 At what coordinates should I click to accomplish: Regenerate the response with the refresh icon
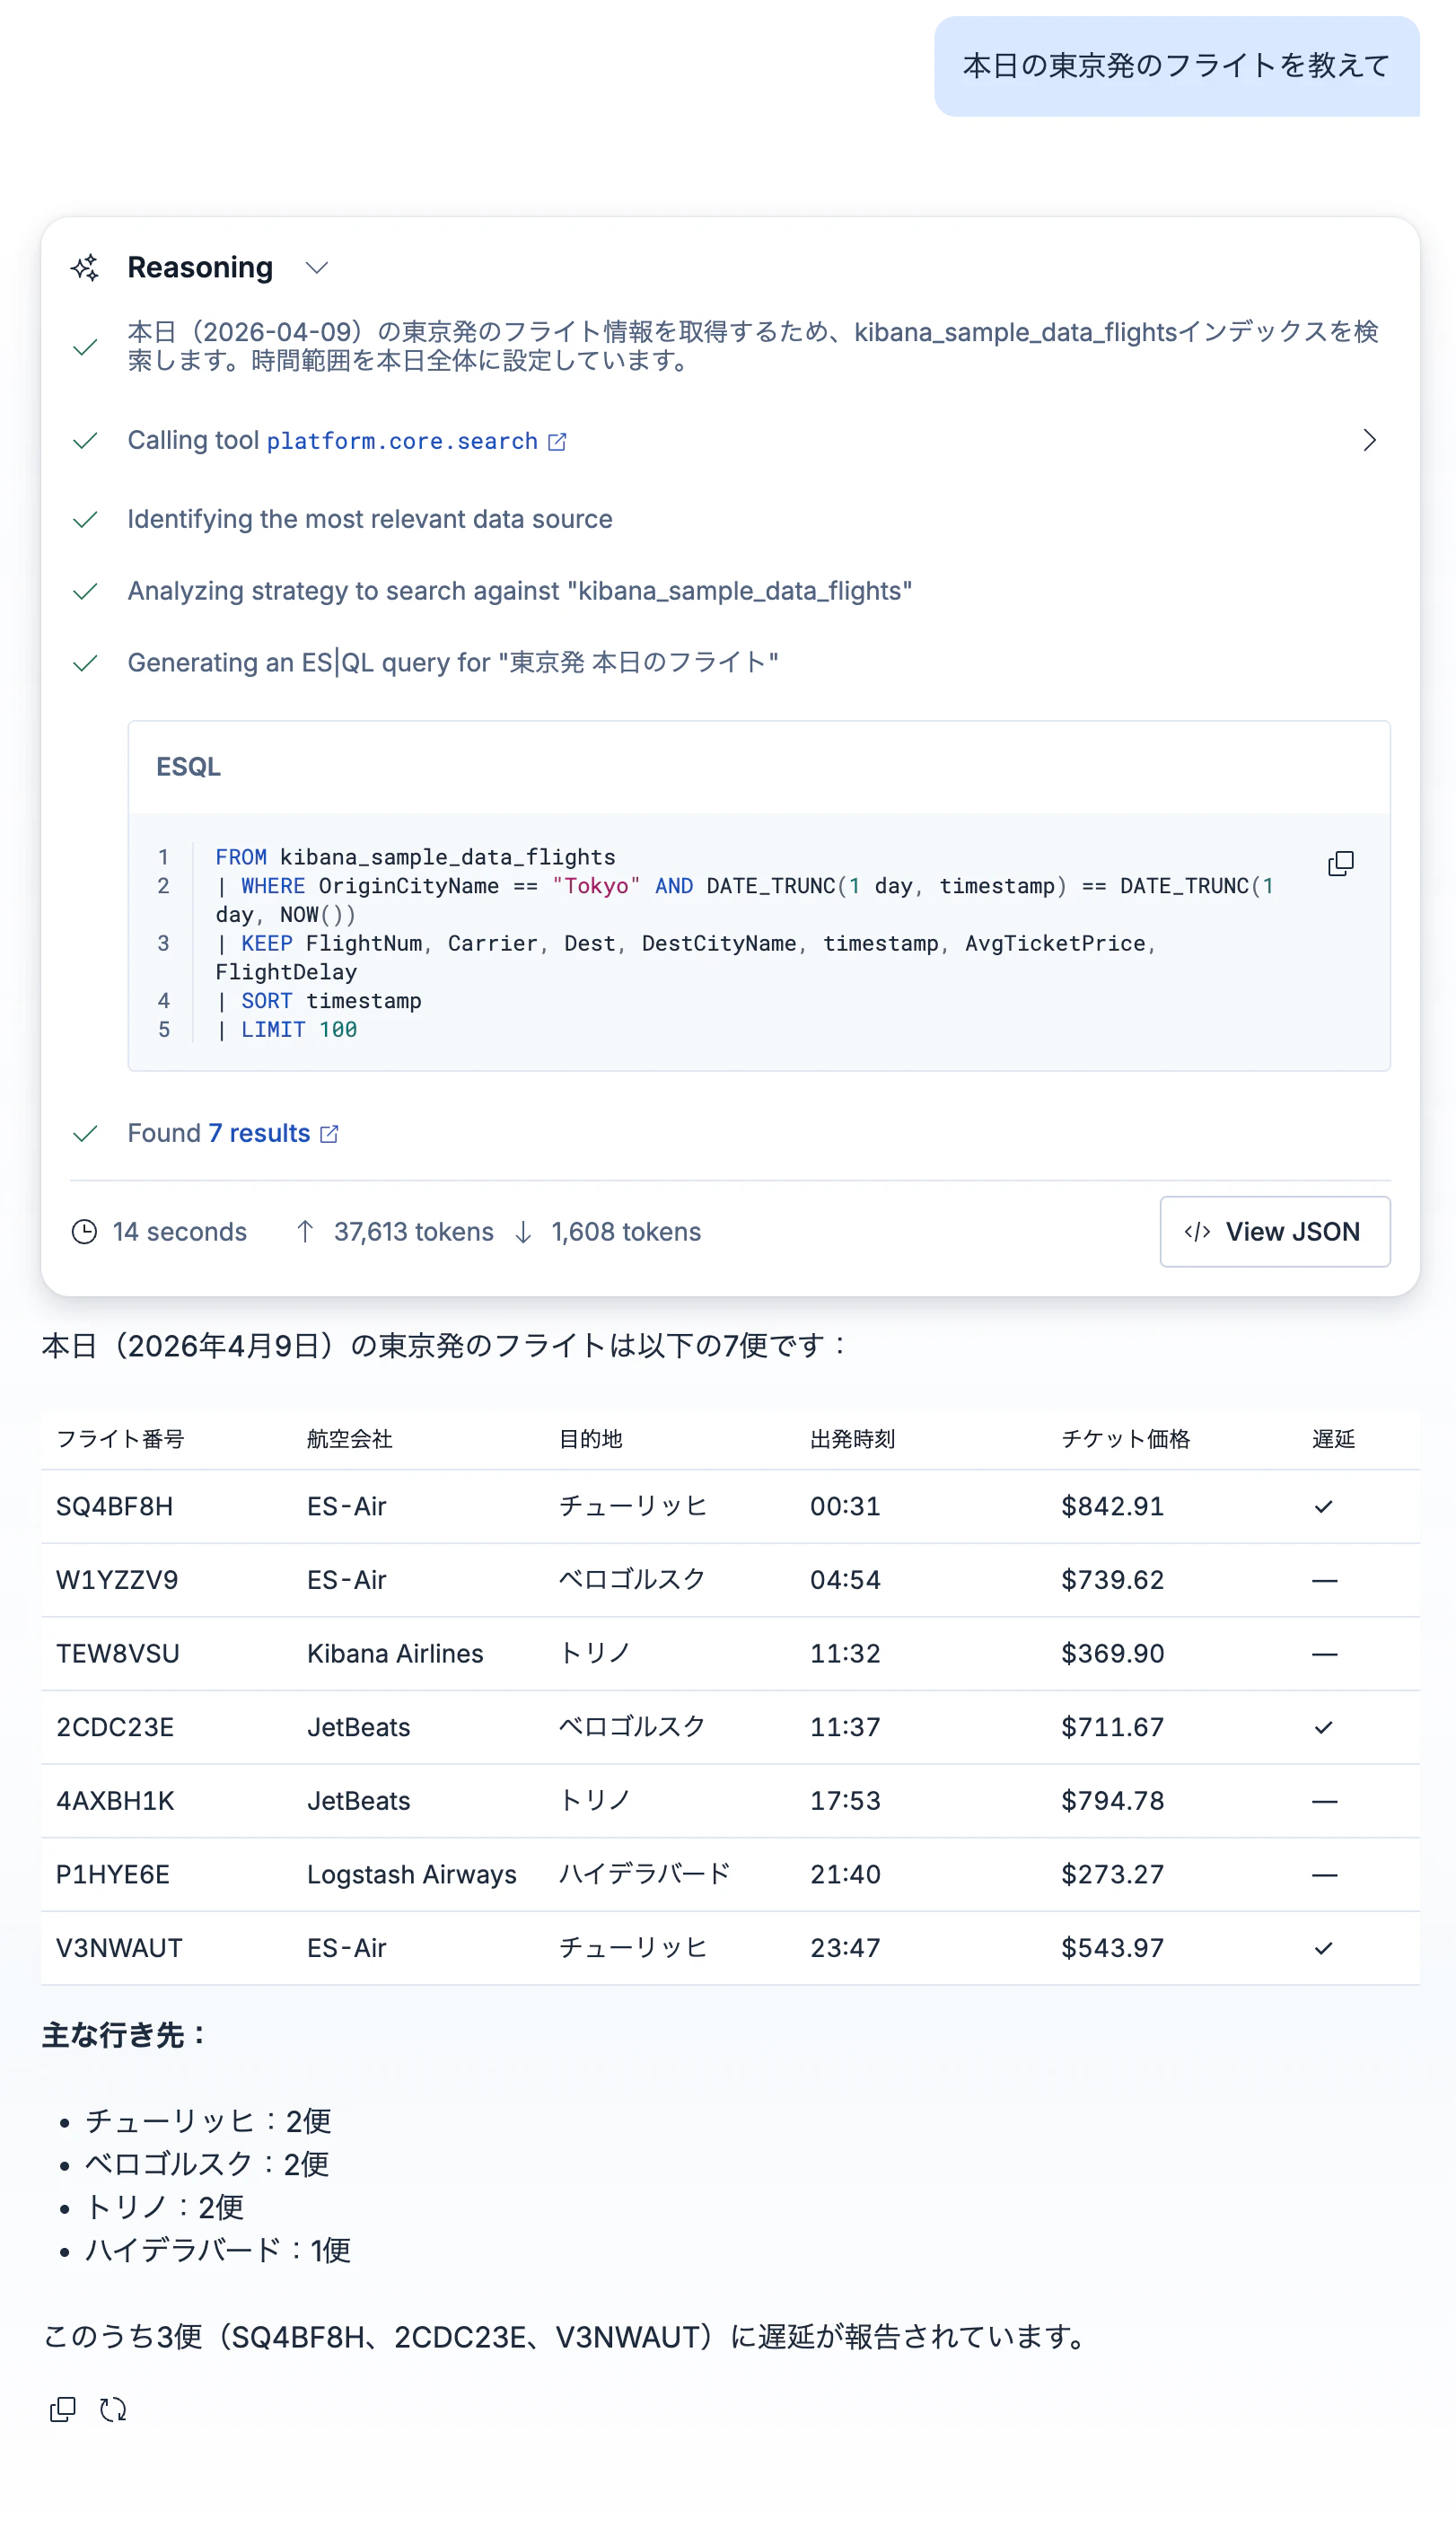[x=113, y=2410]
